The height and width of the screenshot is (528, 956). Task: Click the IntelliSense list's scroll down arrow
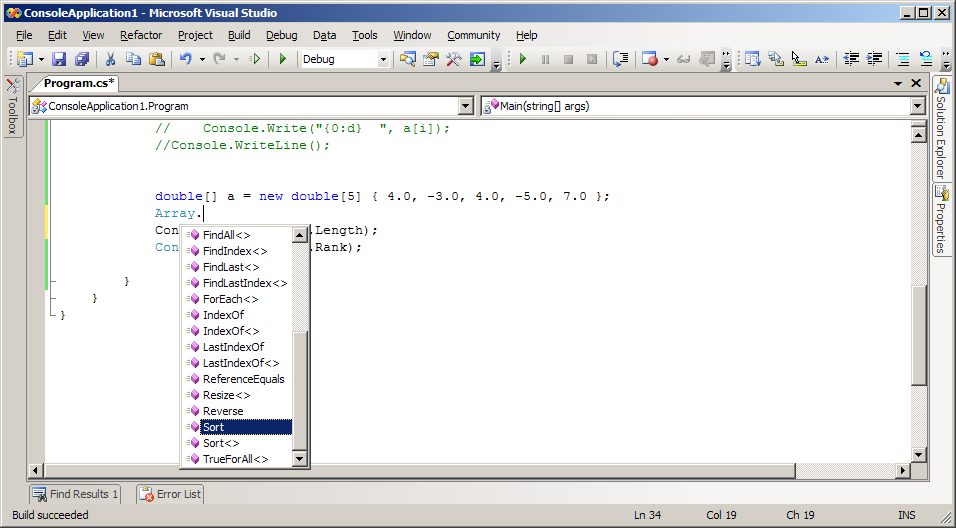point(299,459)
